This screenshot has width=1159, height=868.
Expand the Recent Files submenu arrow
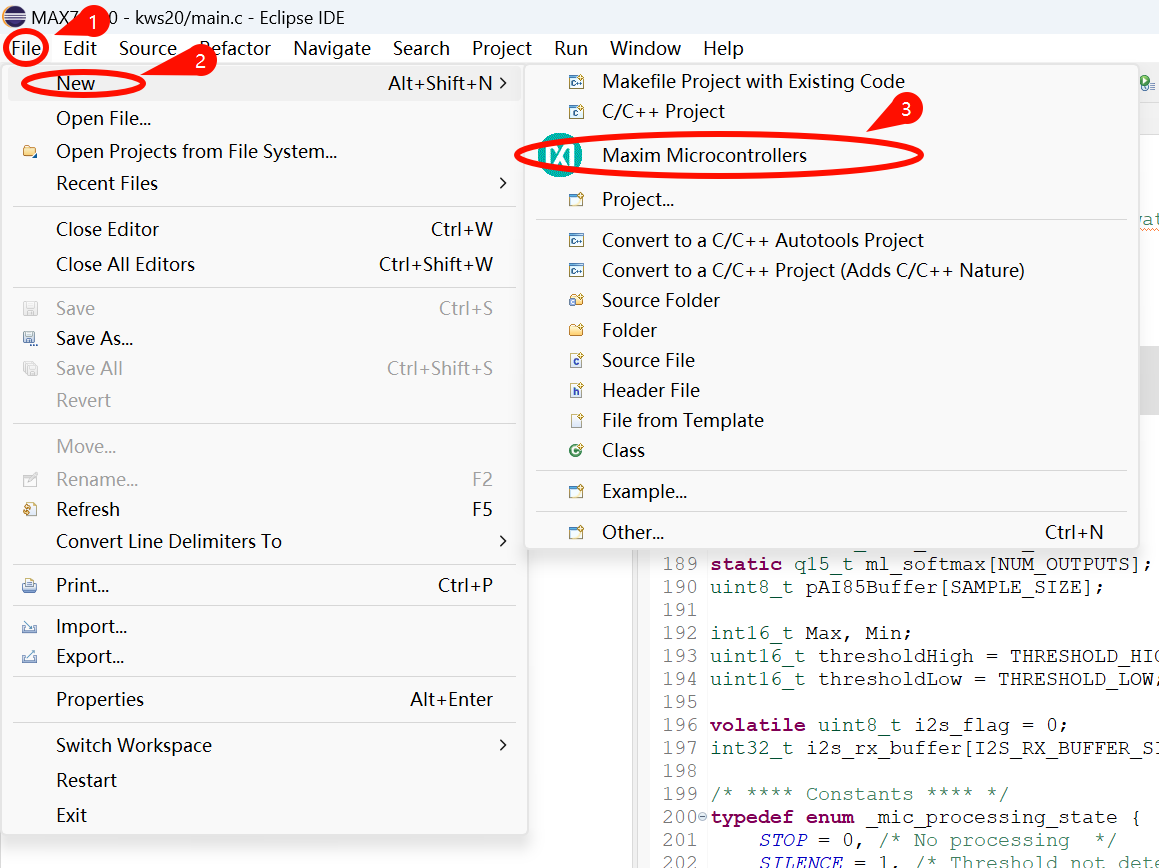pyautogui.click(x=503, y=183)
